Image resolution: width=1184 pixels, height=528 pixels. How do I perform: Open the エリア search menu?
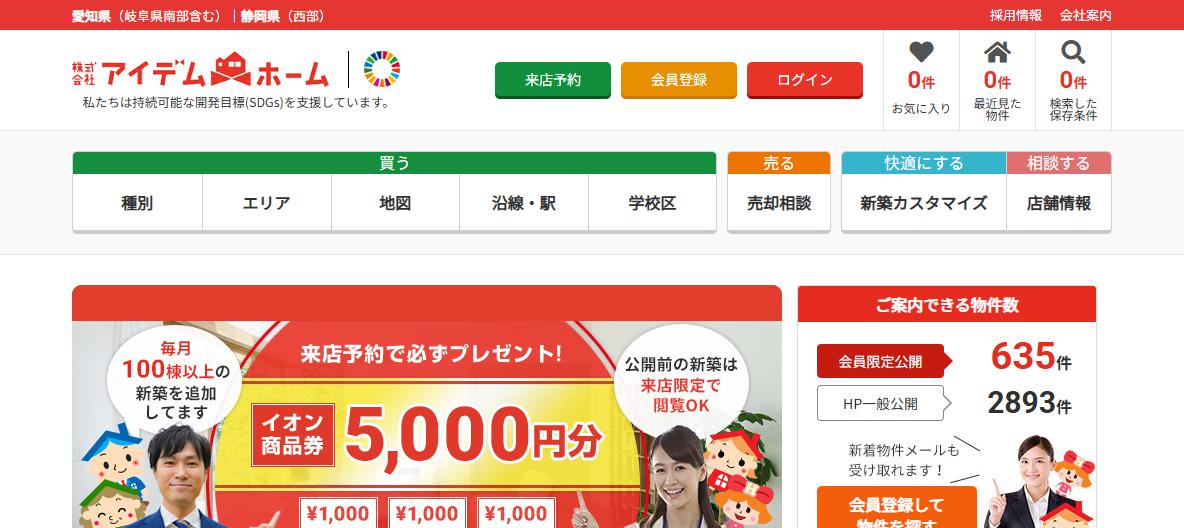click(x=267, y=202)
